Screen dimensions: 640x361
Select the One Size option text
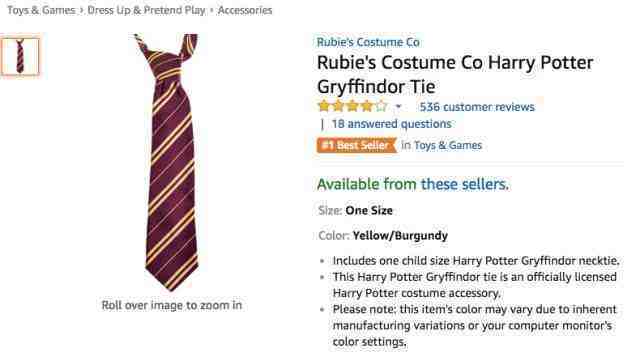pyautogui.click(x=369, y=211)
